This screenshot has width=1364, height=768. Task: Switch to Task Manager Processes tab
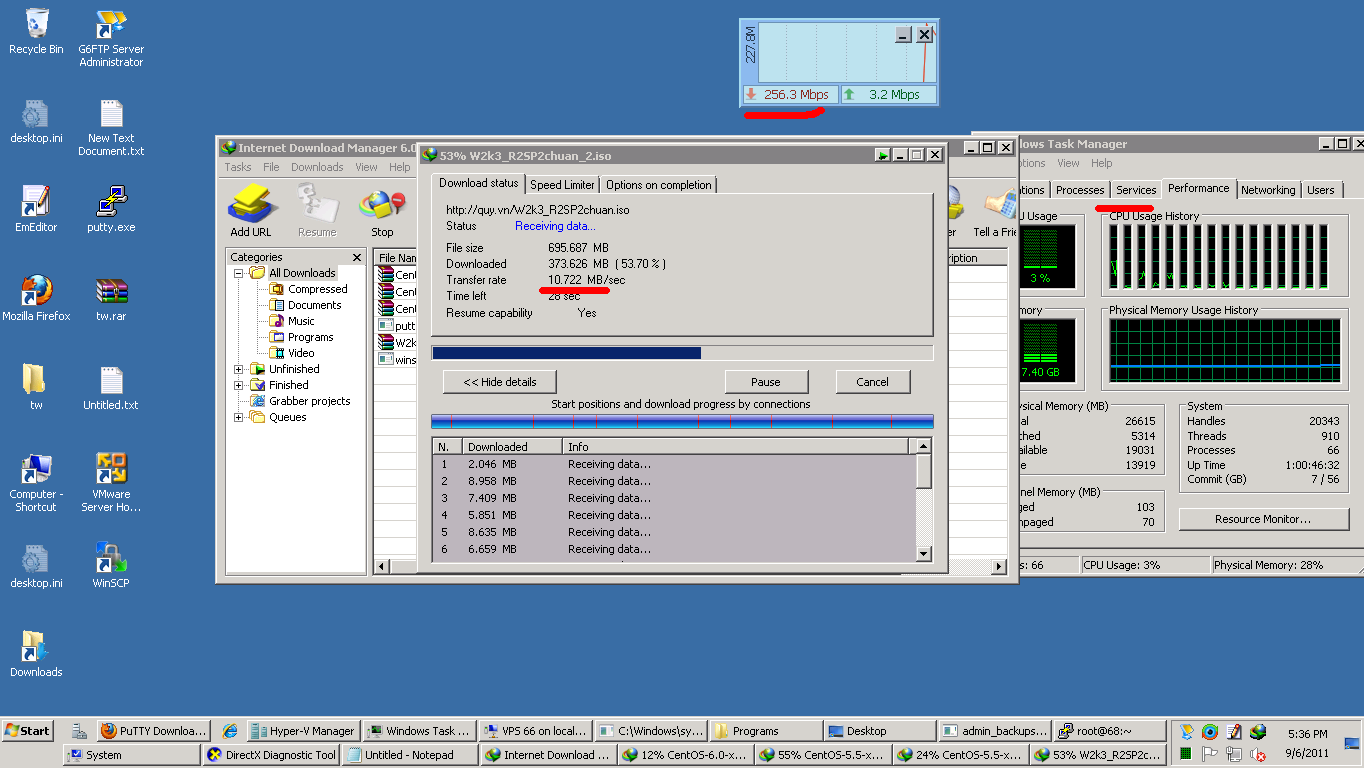click(1080, 190)
